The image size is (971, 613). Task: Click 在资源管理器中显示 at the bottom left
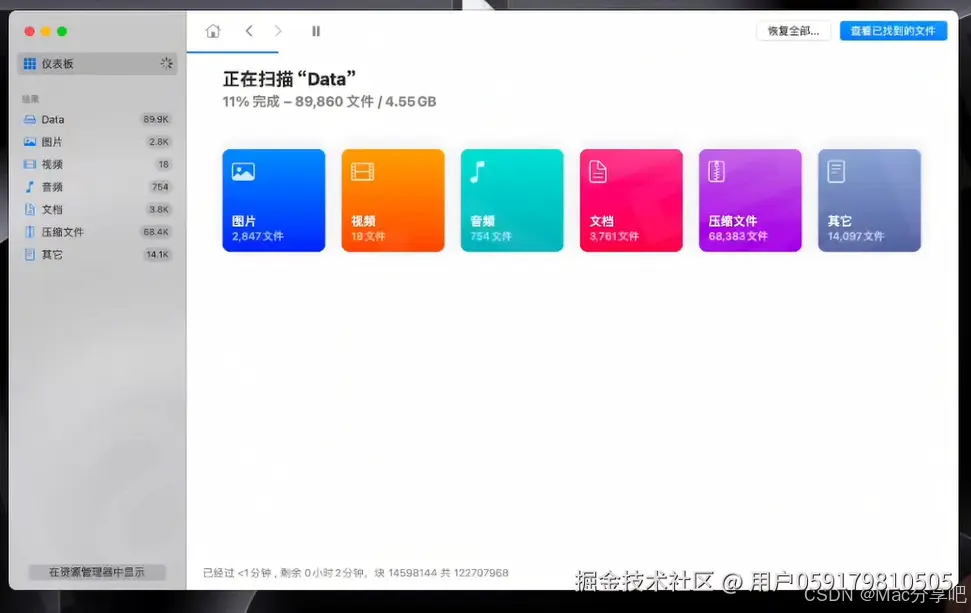coord(95,572)
